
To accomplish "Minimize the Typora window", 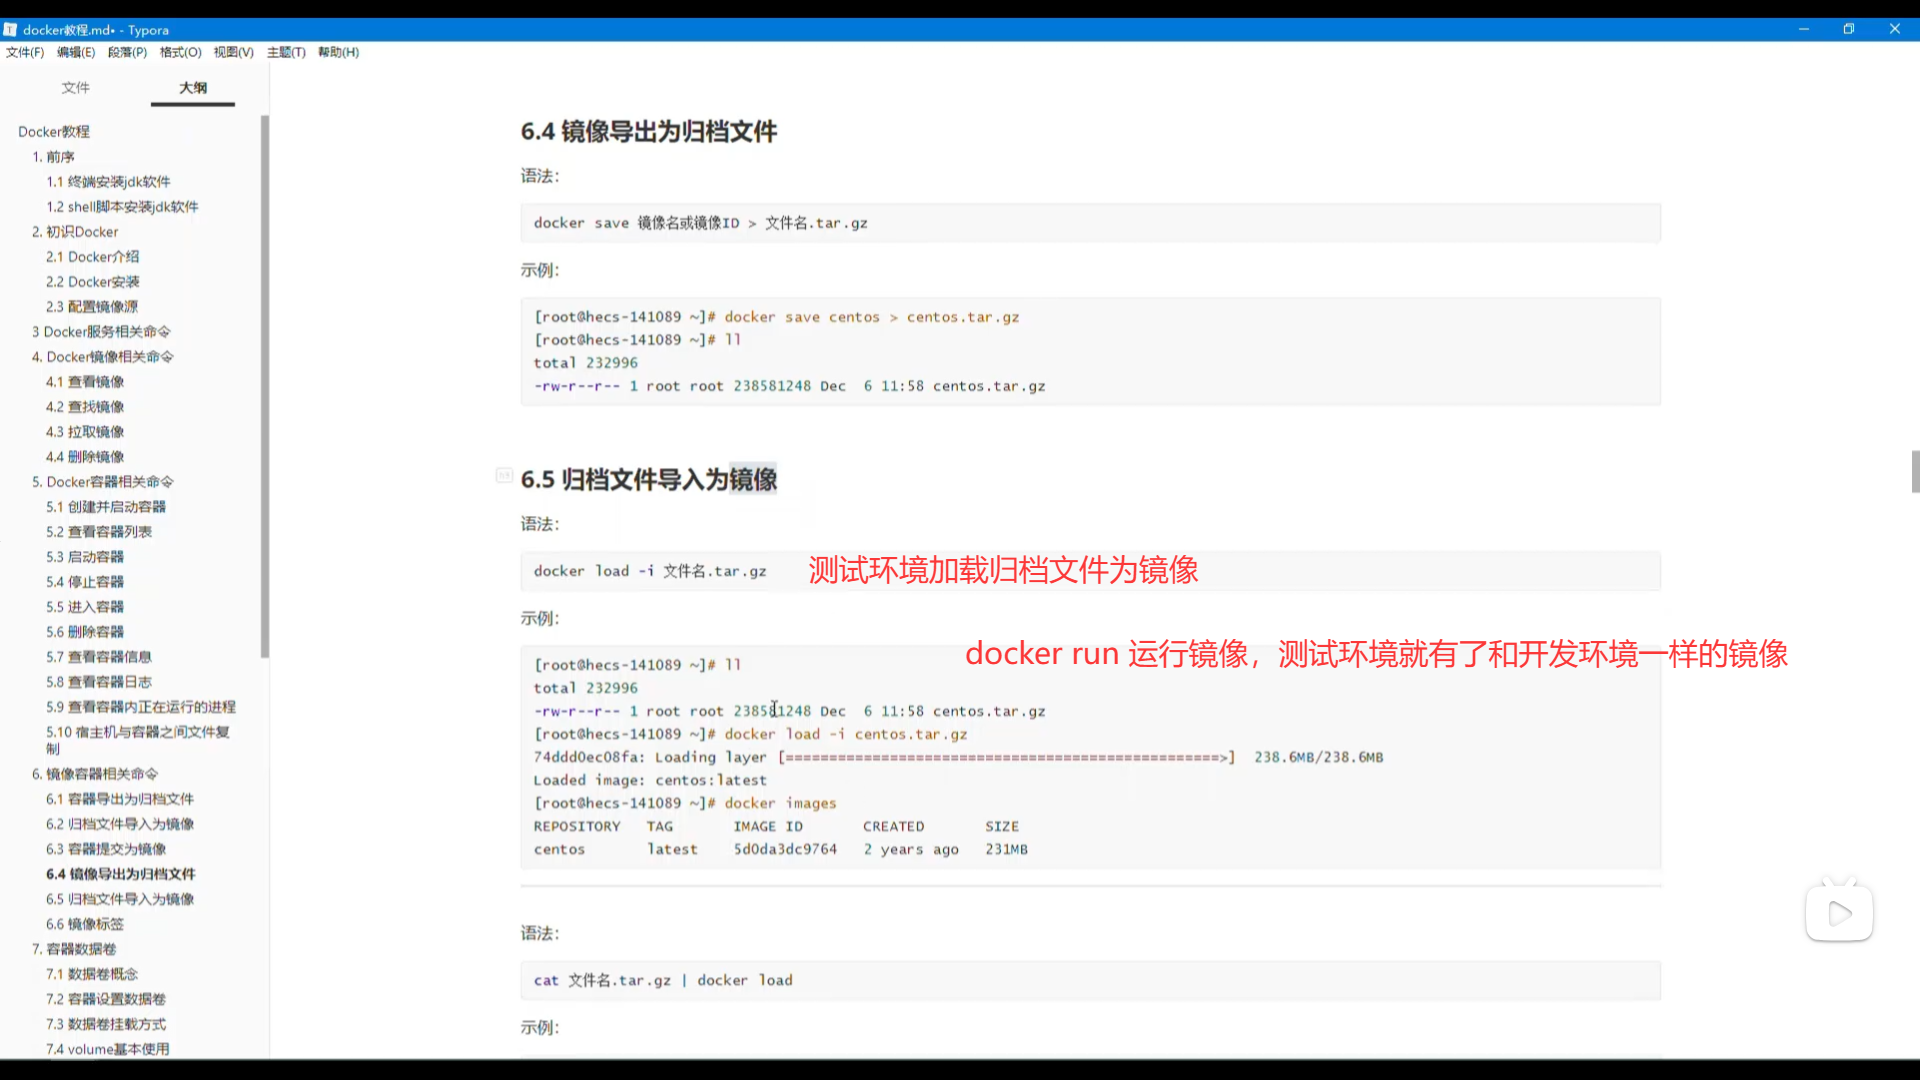I will pyautogui.click(x=1804, y=29).
